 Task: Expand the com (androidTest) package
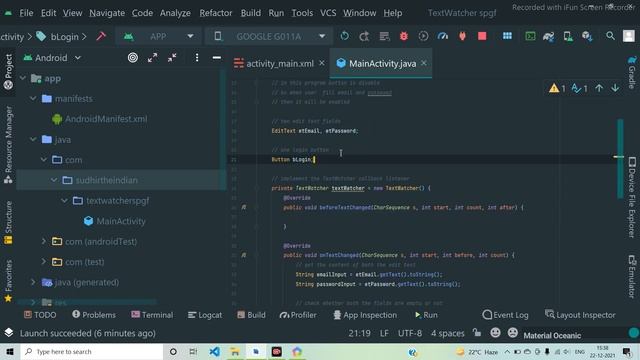click(x=44, y=241)
